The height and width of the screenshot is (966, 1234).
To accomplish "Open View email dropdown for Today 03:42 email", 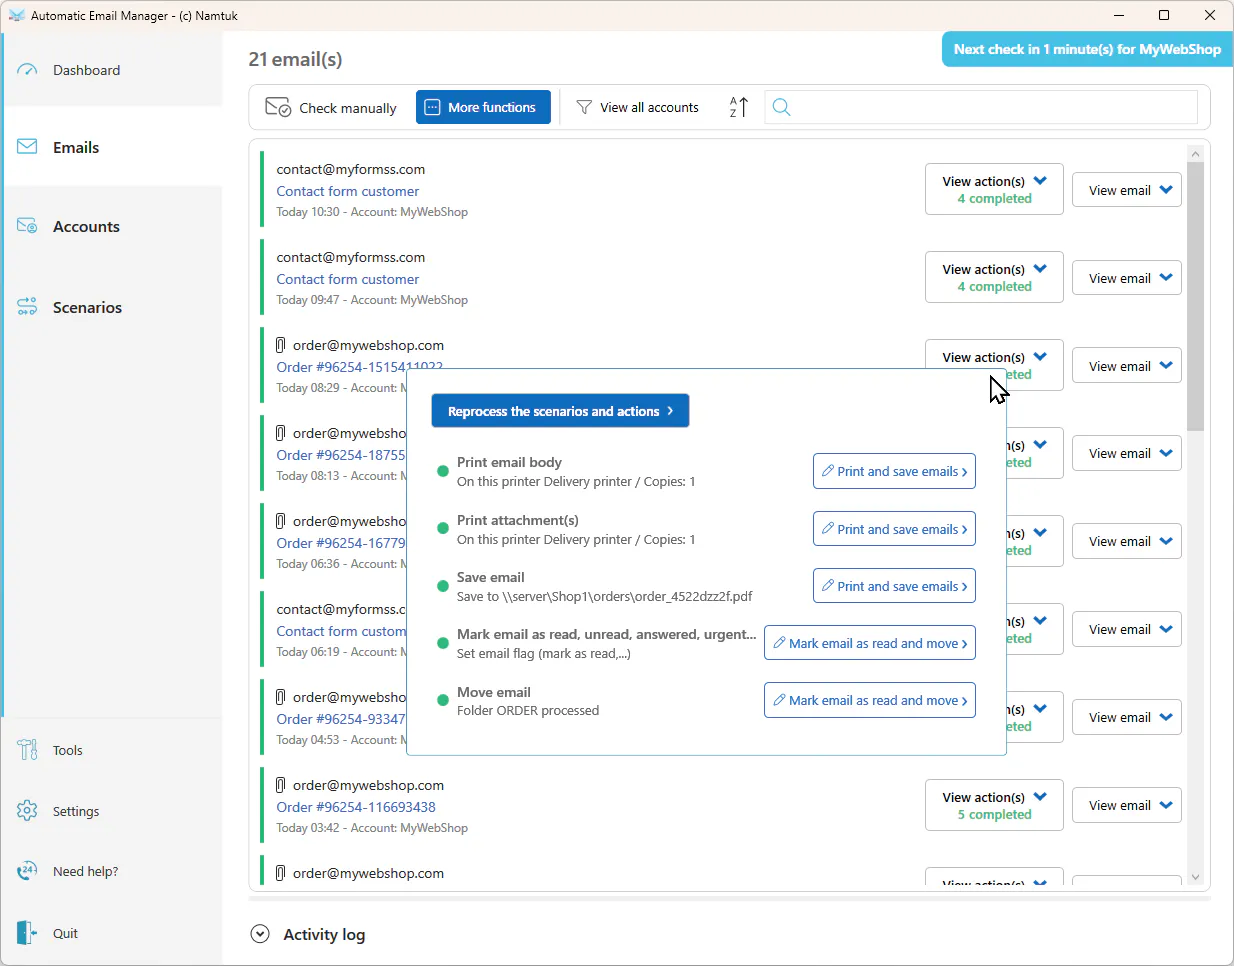I will click(x=1127, y=805).
